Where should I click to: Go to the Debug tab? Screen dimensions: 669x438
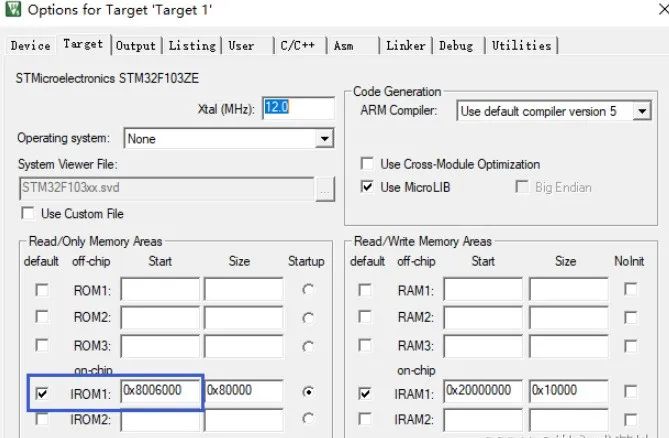456,45
